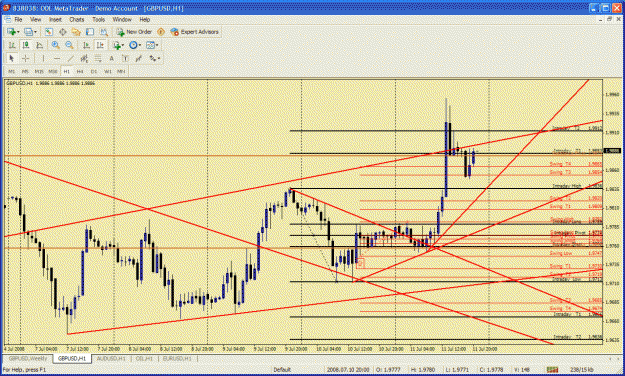This screenshot has width=625, height=376.
Task: Switch to the AUDUSD,H1 chart tab
Action: coord(111,358)
